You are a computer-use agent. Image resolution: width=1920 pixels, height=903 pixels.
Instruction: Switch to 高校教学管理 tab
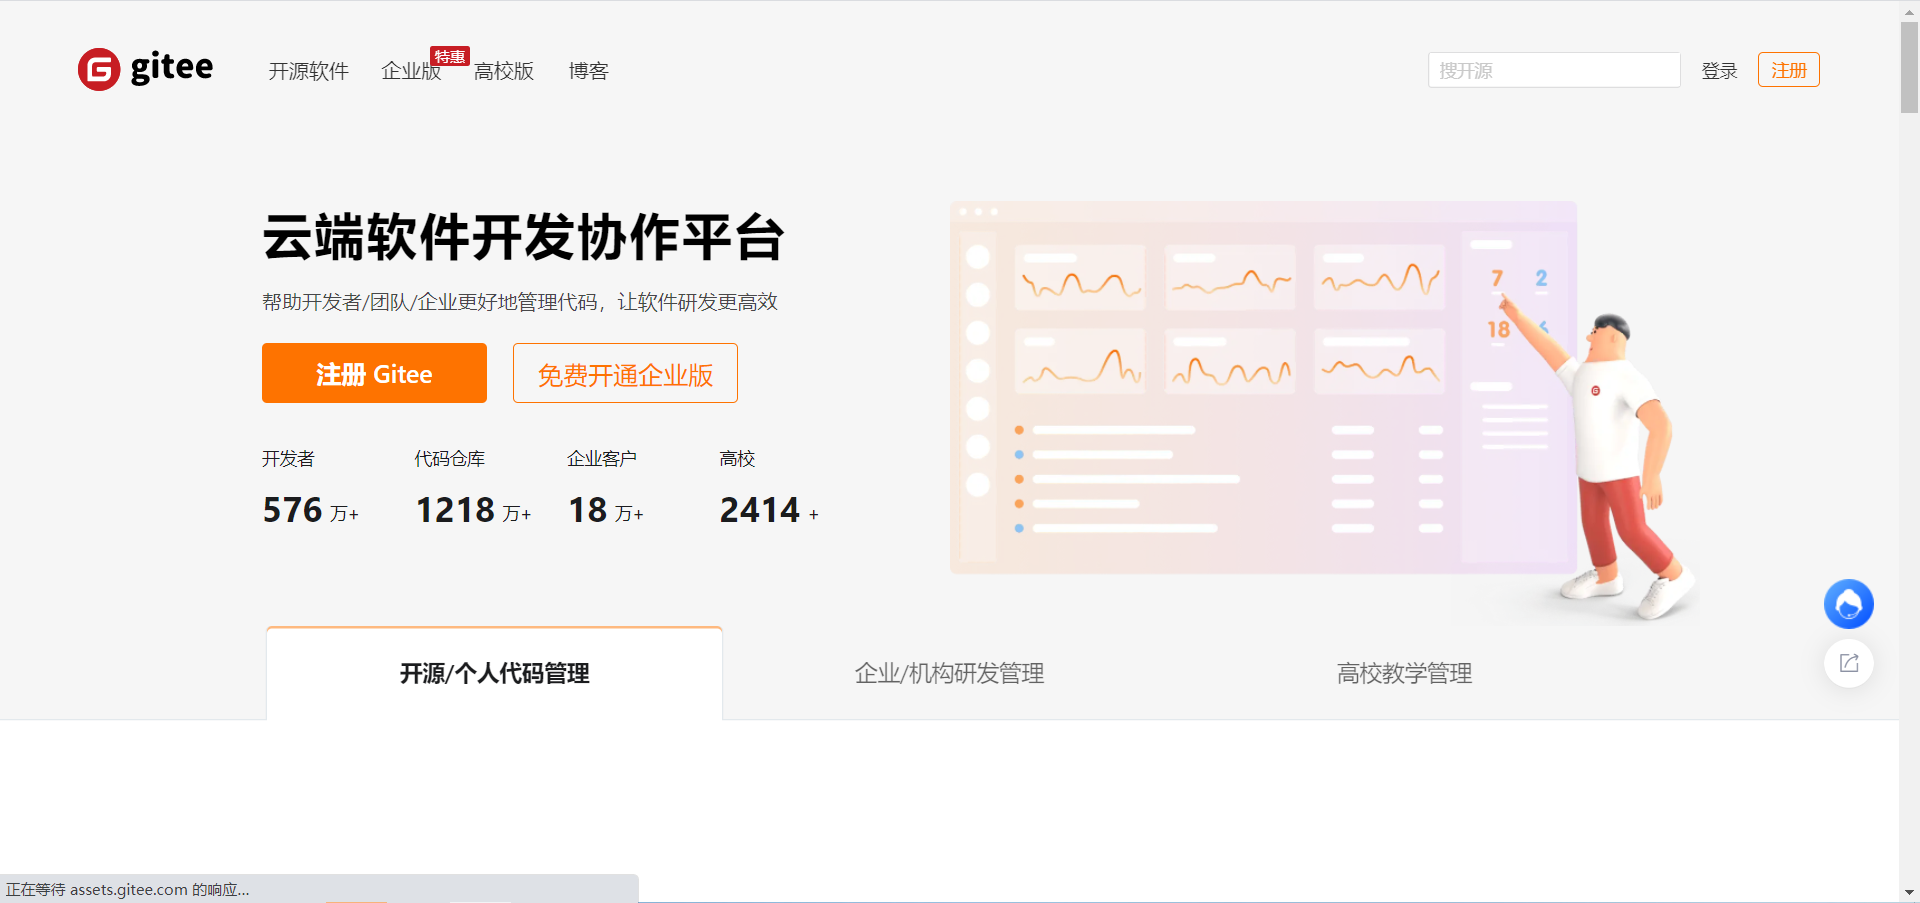point(1404,673)
